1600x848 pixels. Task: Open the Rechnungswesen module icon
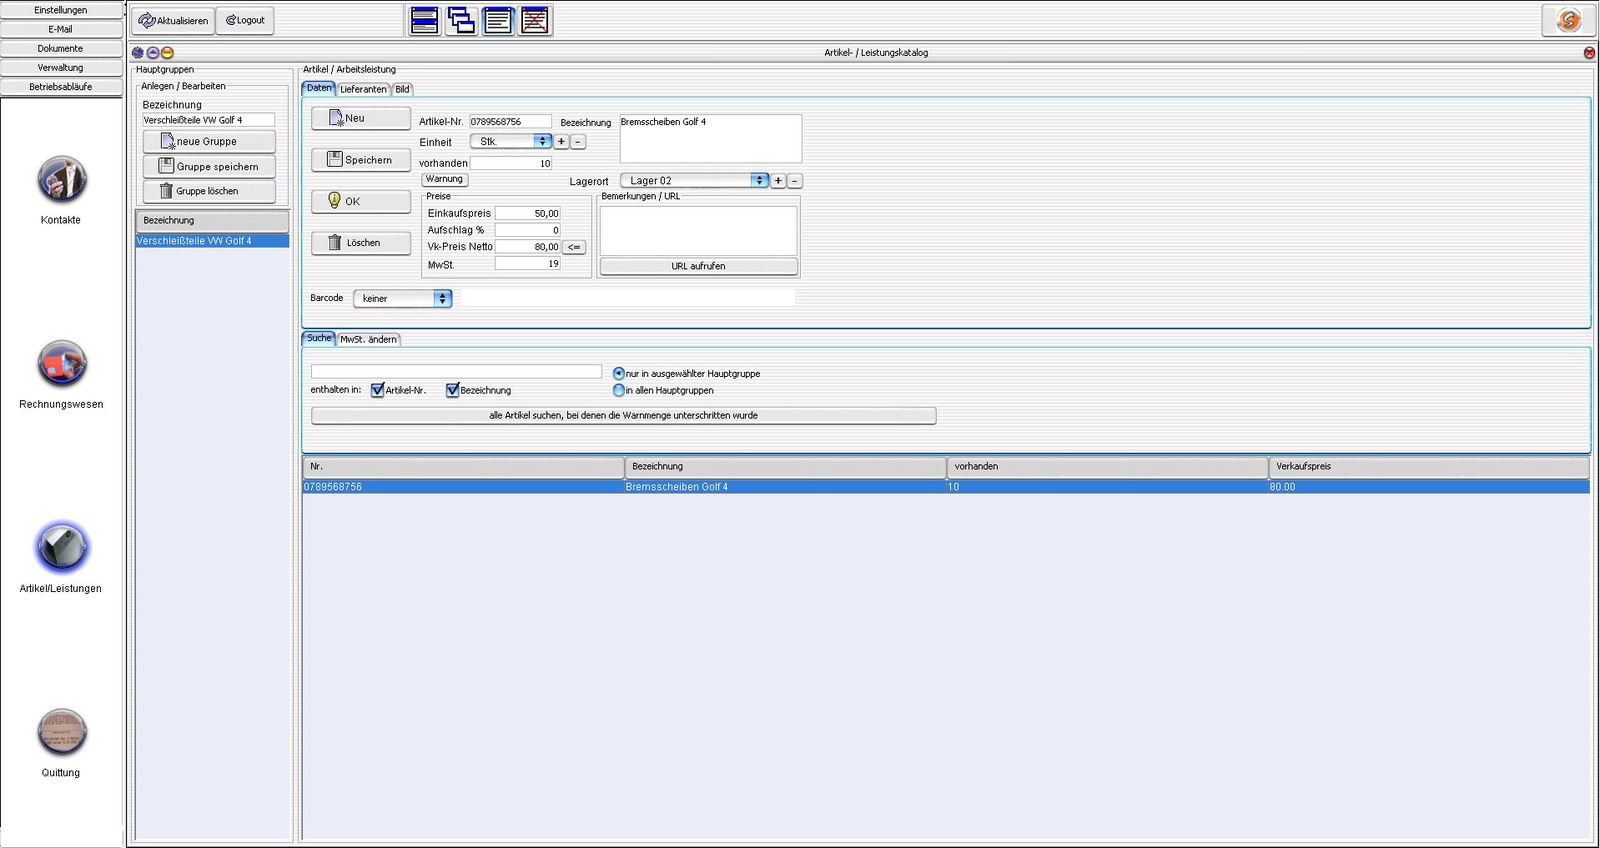coord(62,364)
